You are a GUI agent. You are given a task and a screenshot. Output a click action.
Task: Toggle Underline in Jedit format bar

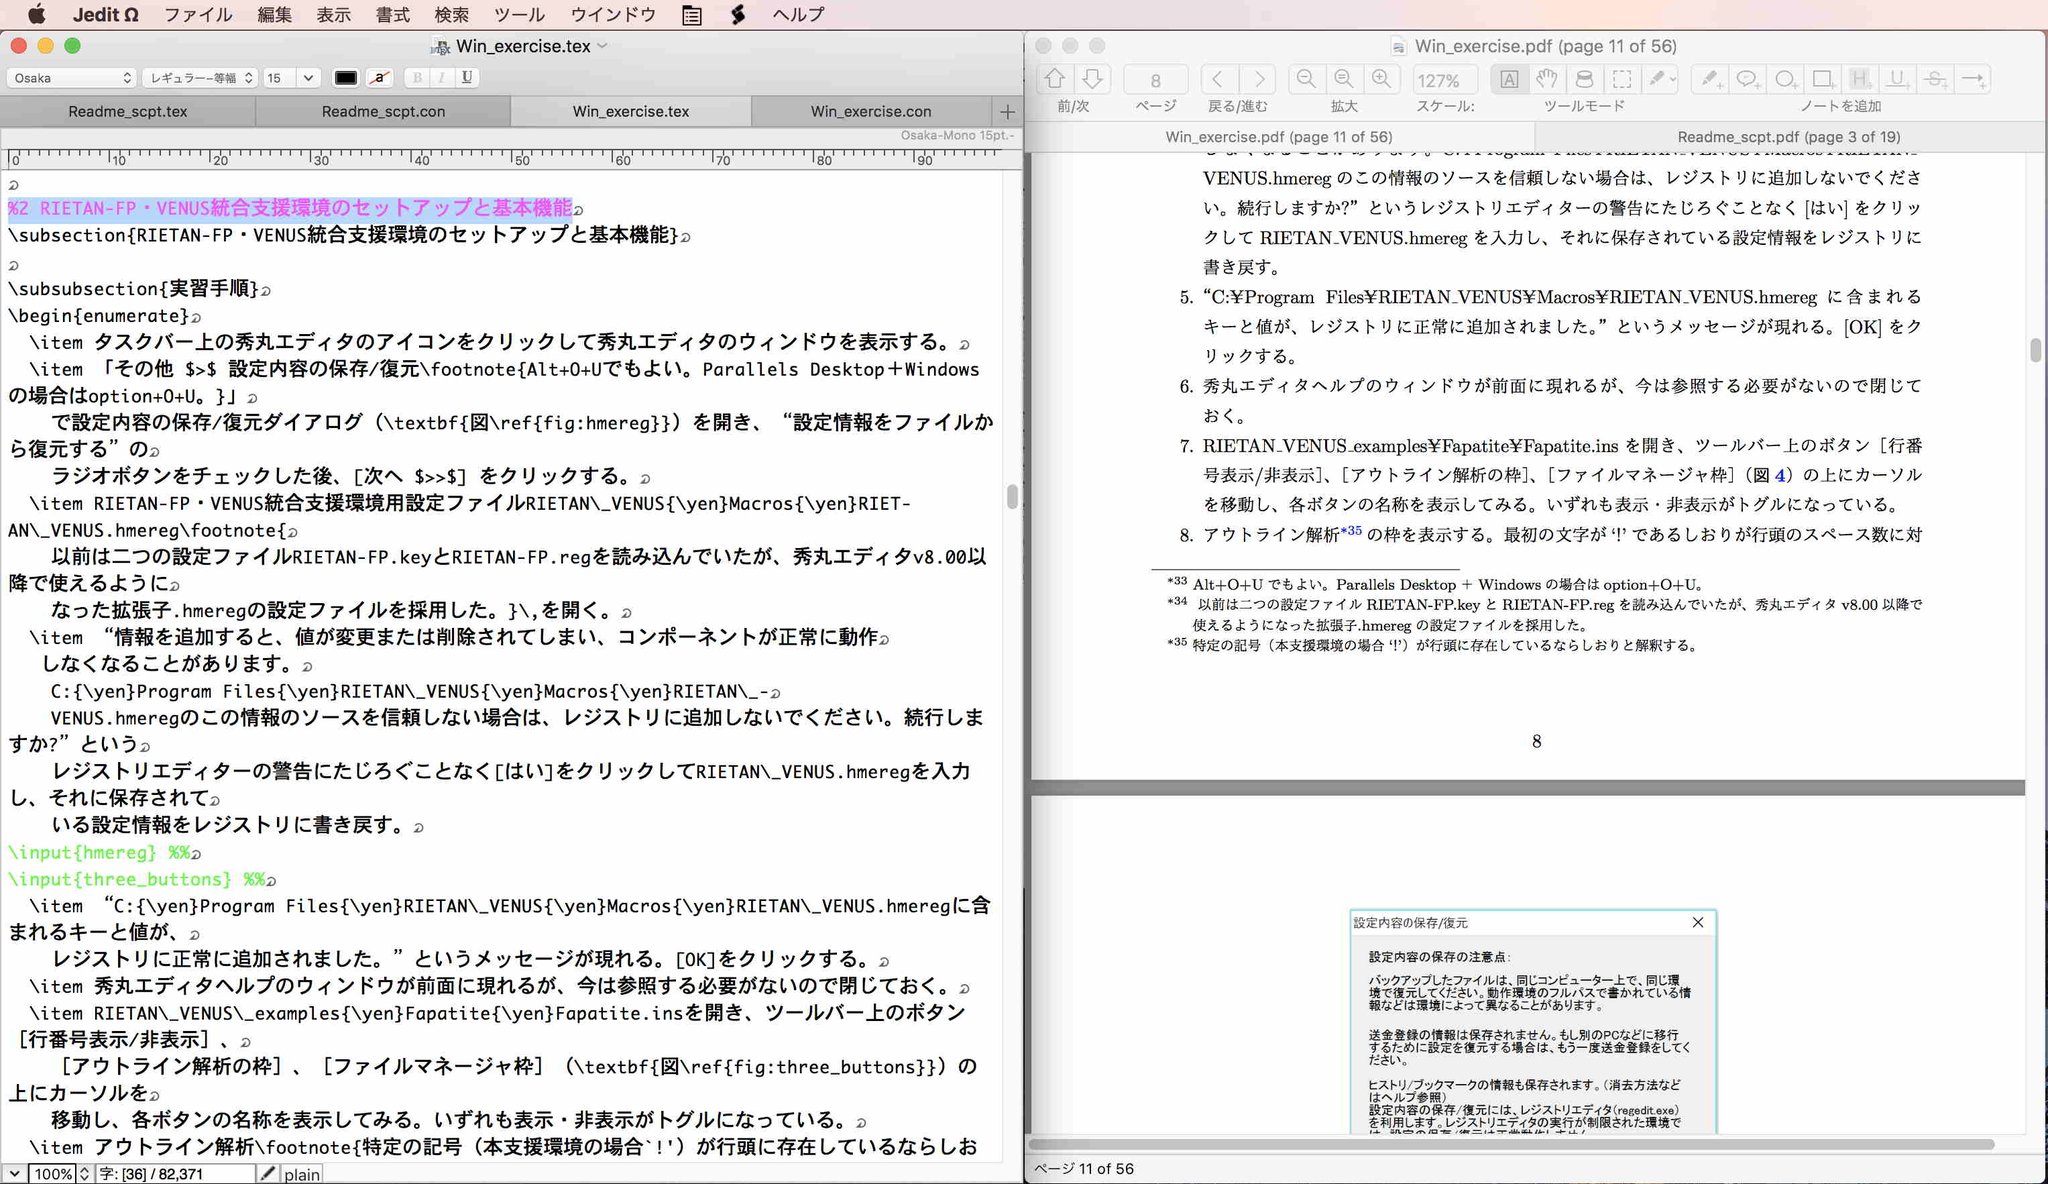pyautogui.click(x=466, y=77)
